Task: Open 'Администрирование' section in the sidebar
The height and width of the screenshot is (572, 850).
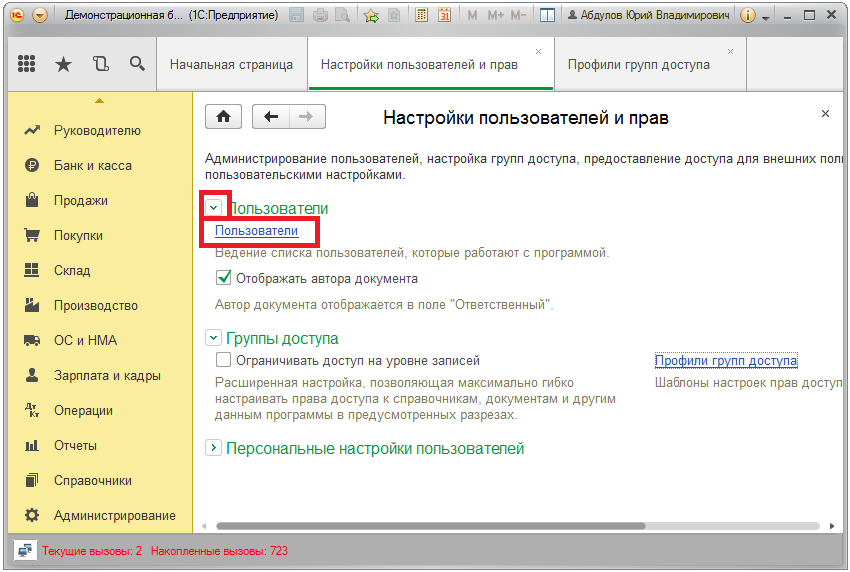Action: coord(114,516)
